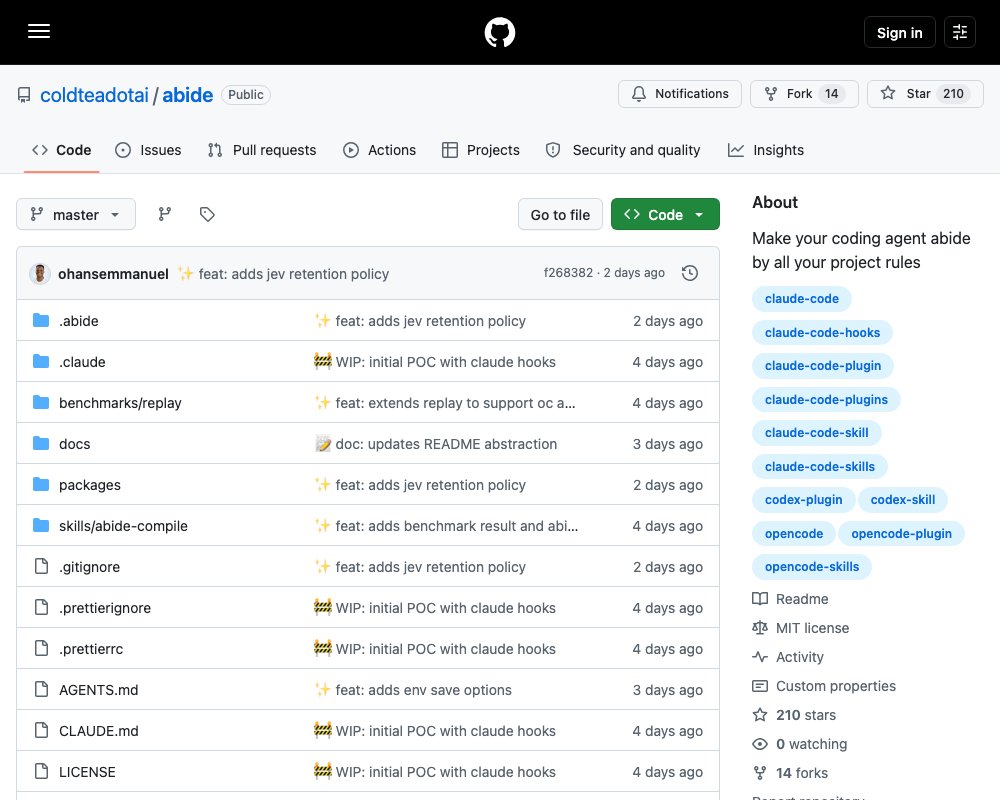Open the appearance settings sliders icon
This screenshot has width=1000, height=800.
[960, 32]
